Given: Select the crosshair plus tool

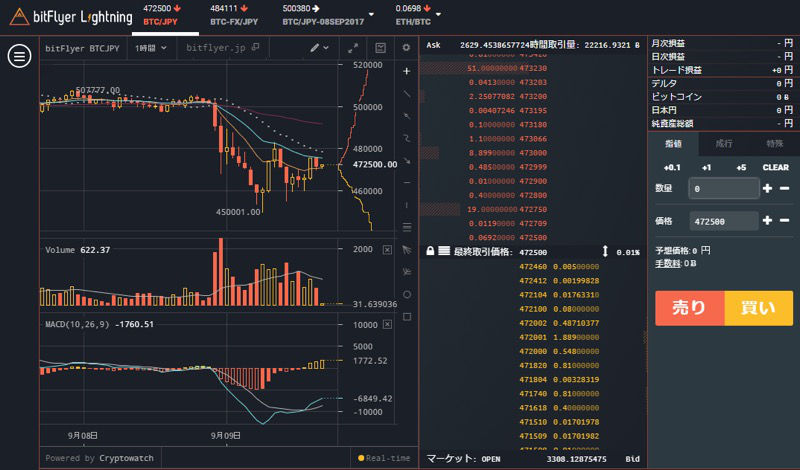Looking at the screenshot, I should tap(407, 71).
